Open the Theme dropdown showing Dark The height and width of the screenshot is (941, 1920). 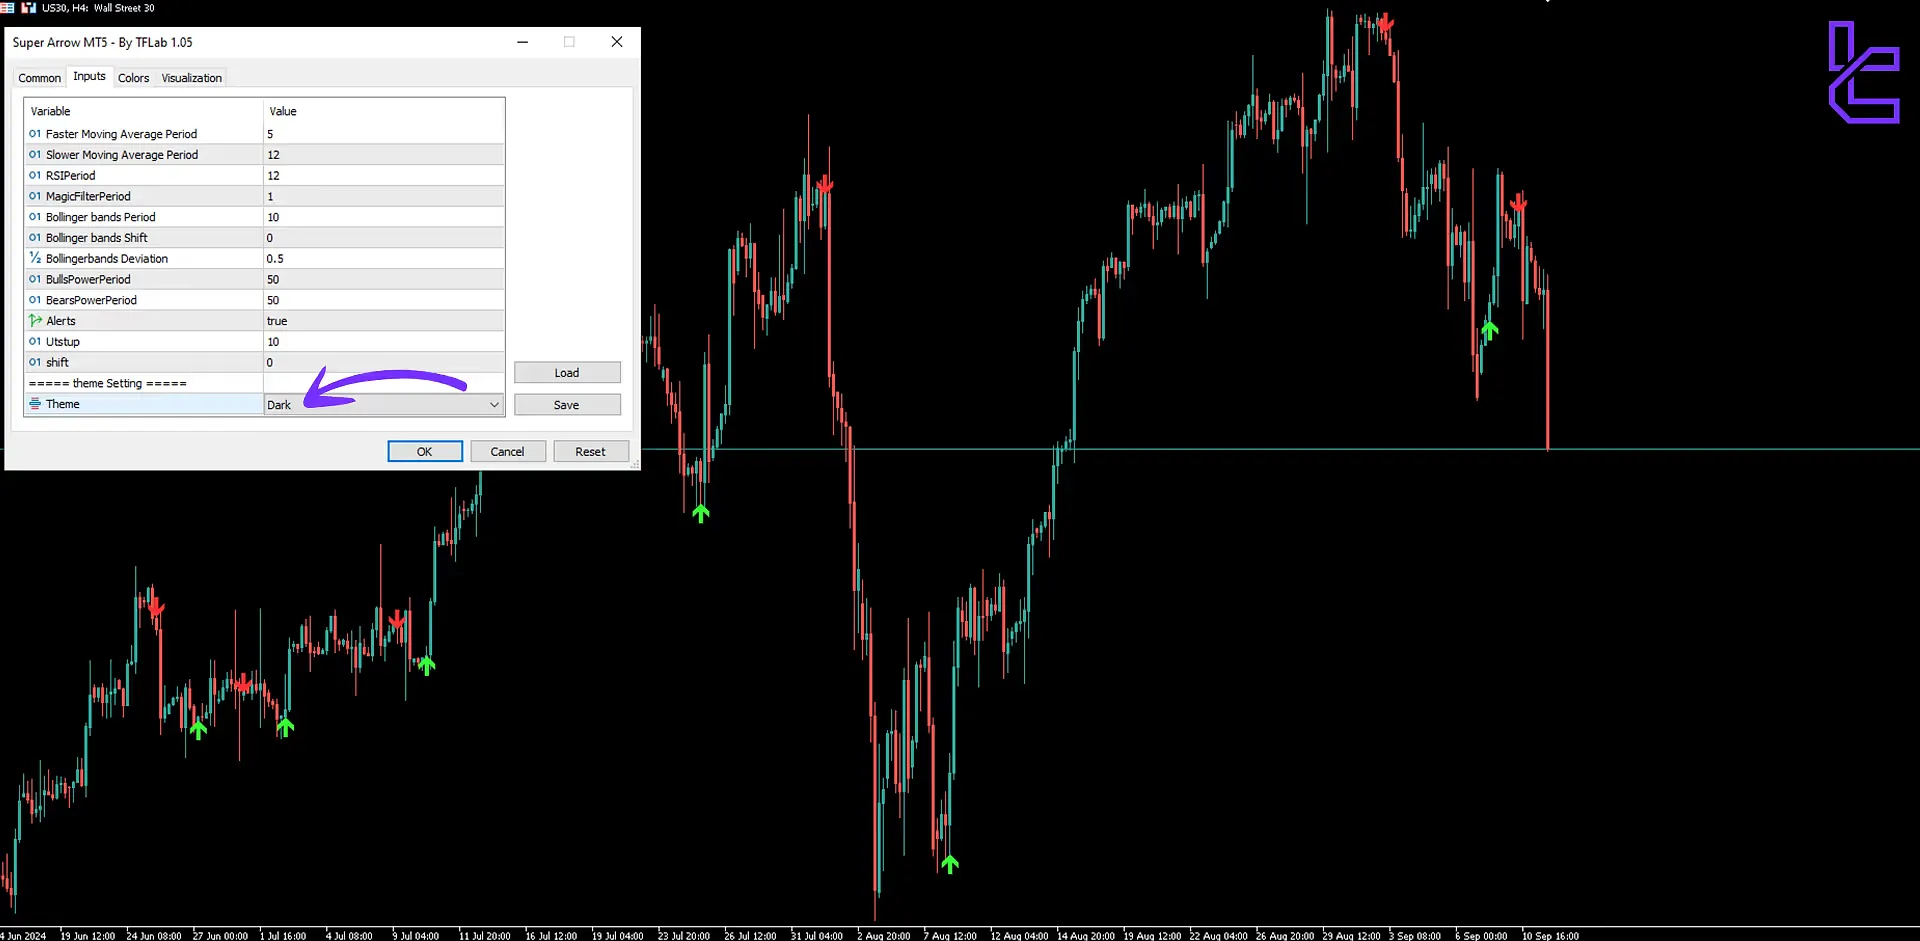point(380,404)
